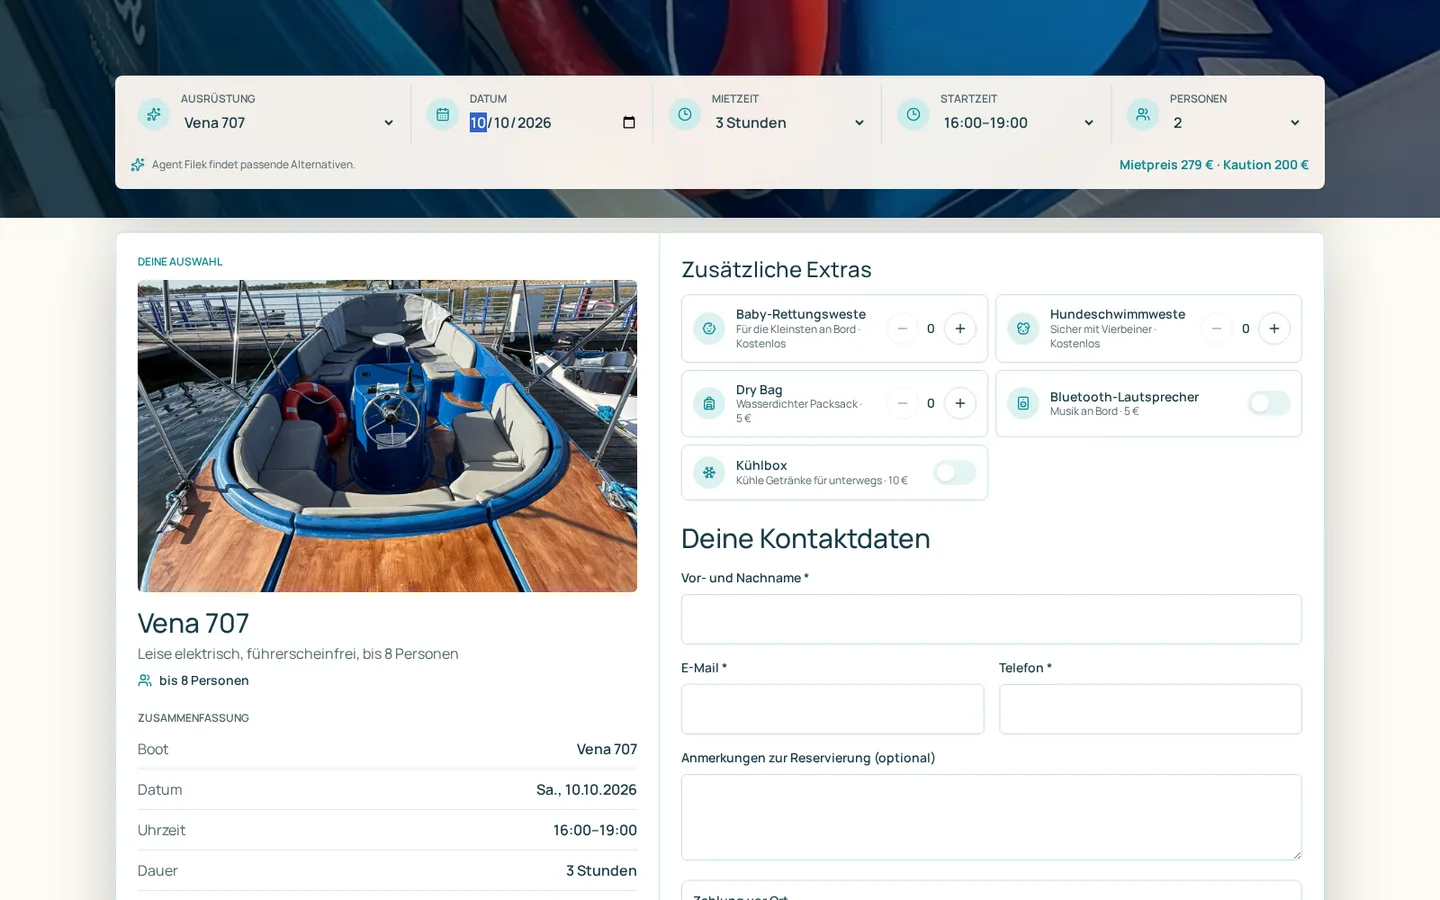This screenshot has width=1440, height=900.
Task: Click the Kühlbox snowflake icon
Action: [x=709, y=472]
